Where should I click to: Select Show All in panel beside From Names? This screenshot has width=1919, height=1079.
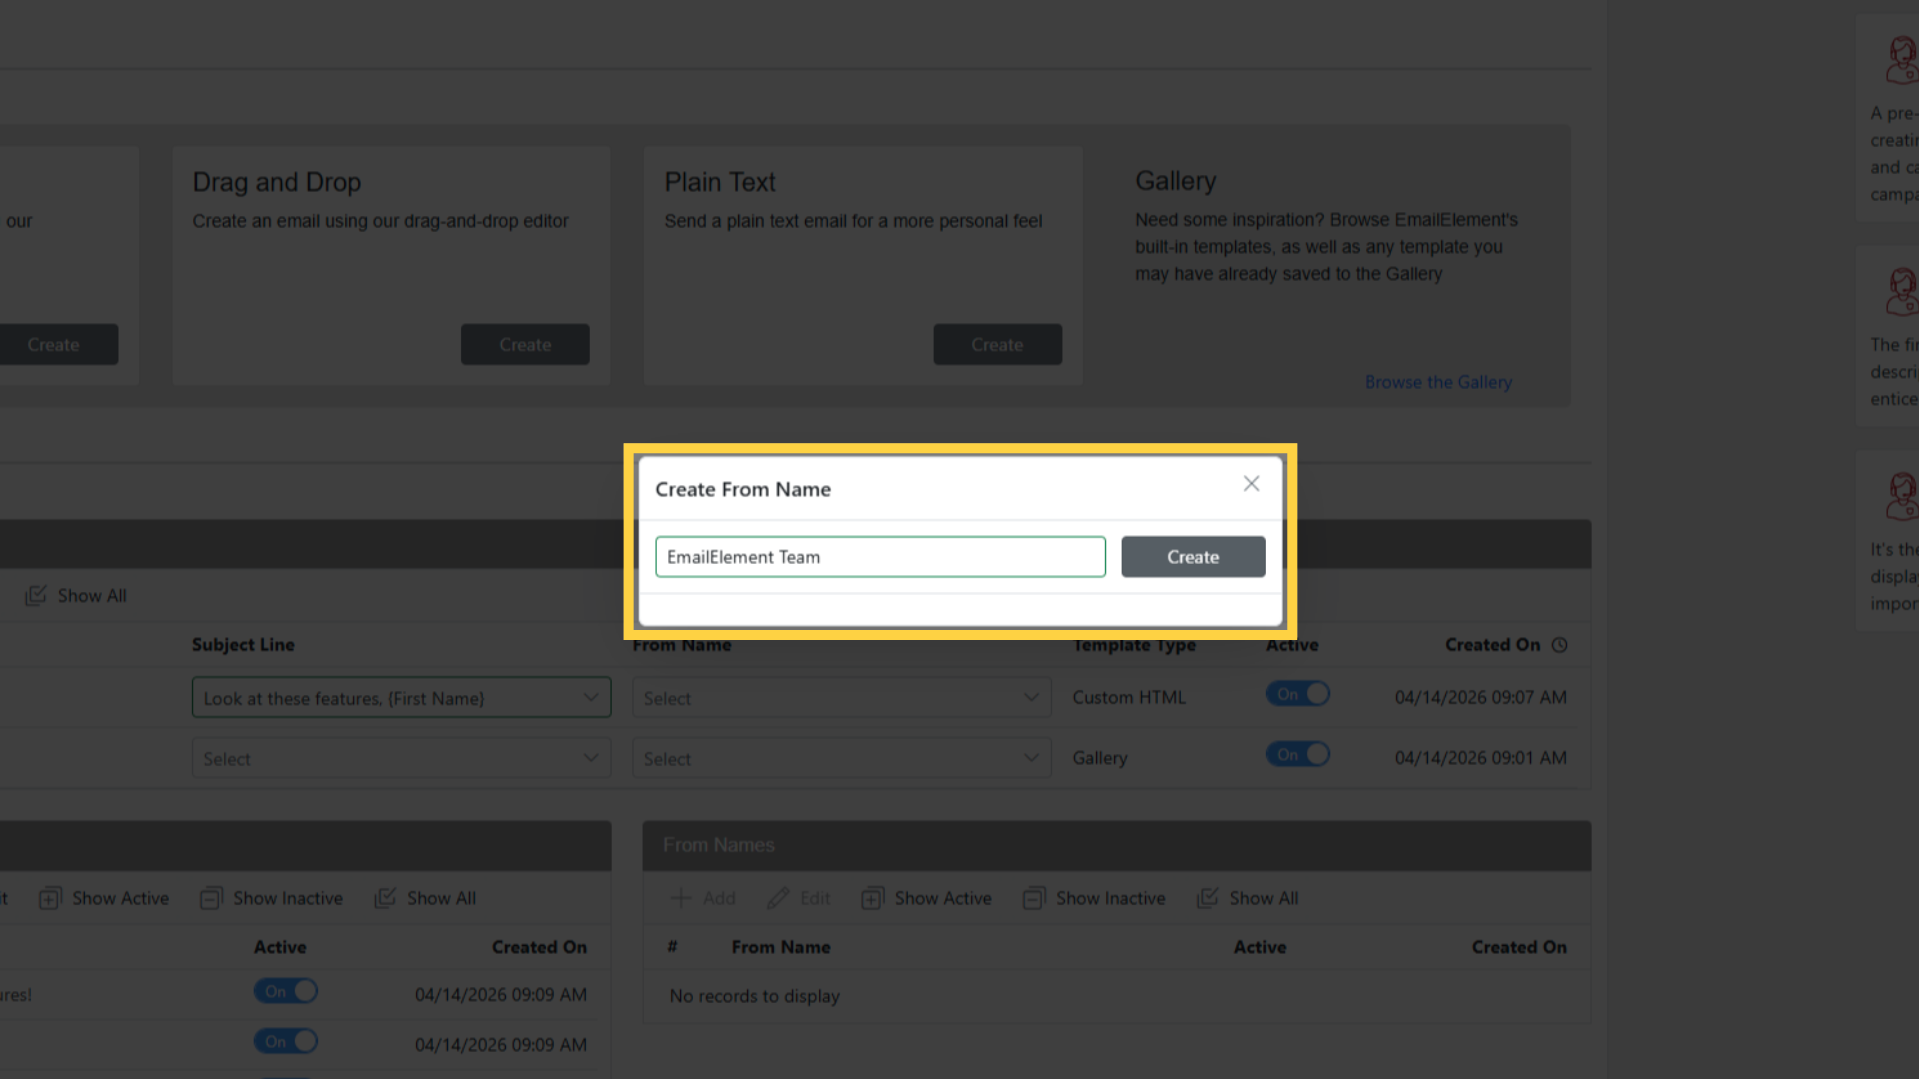click(425, 898)
